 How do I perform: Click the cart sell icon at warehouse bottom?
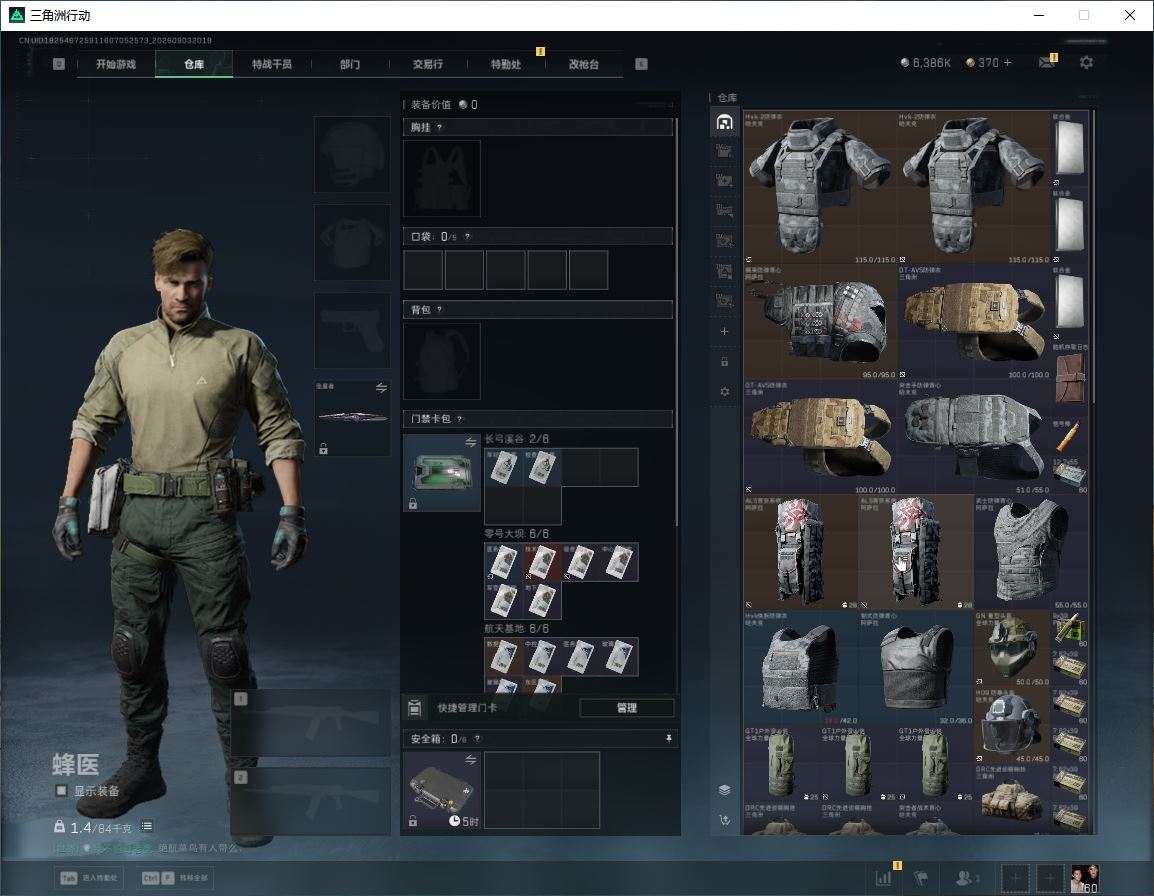point(724,820)
